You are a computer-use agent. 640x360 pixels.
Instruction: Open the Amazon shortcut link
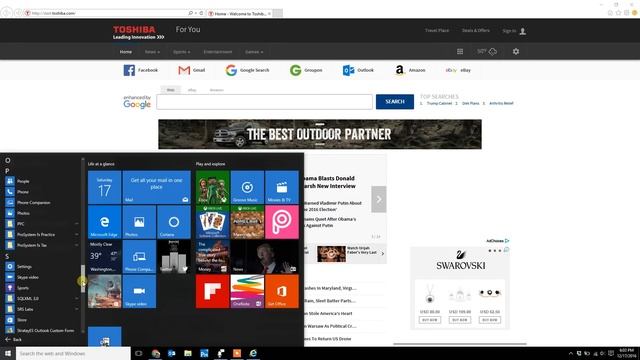[x=410, y=70]
